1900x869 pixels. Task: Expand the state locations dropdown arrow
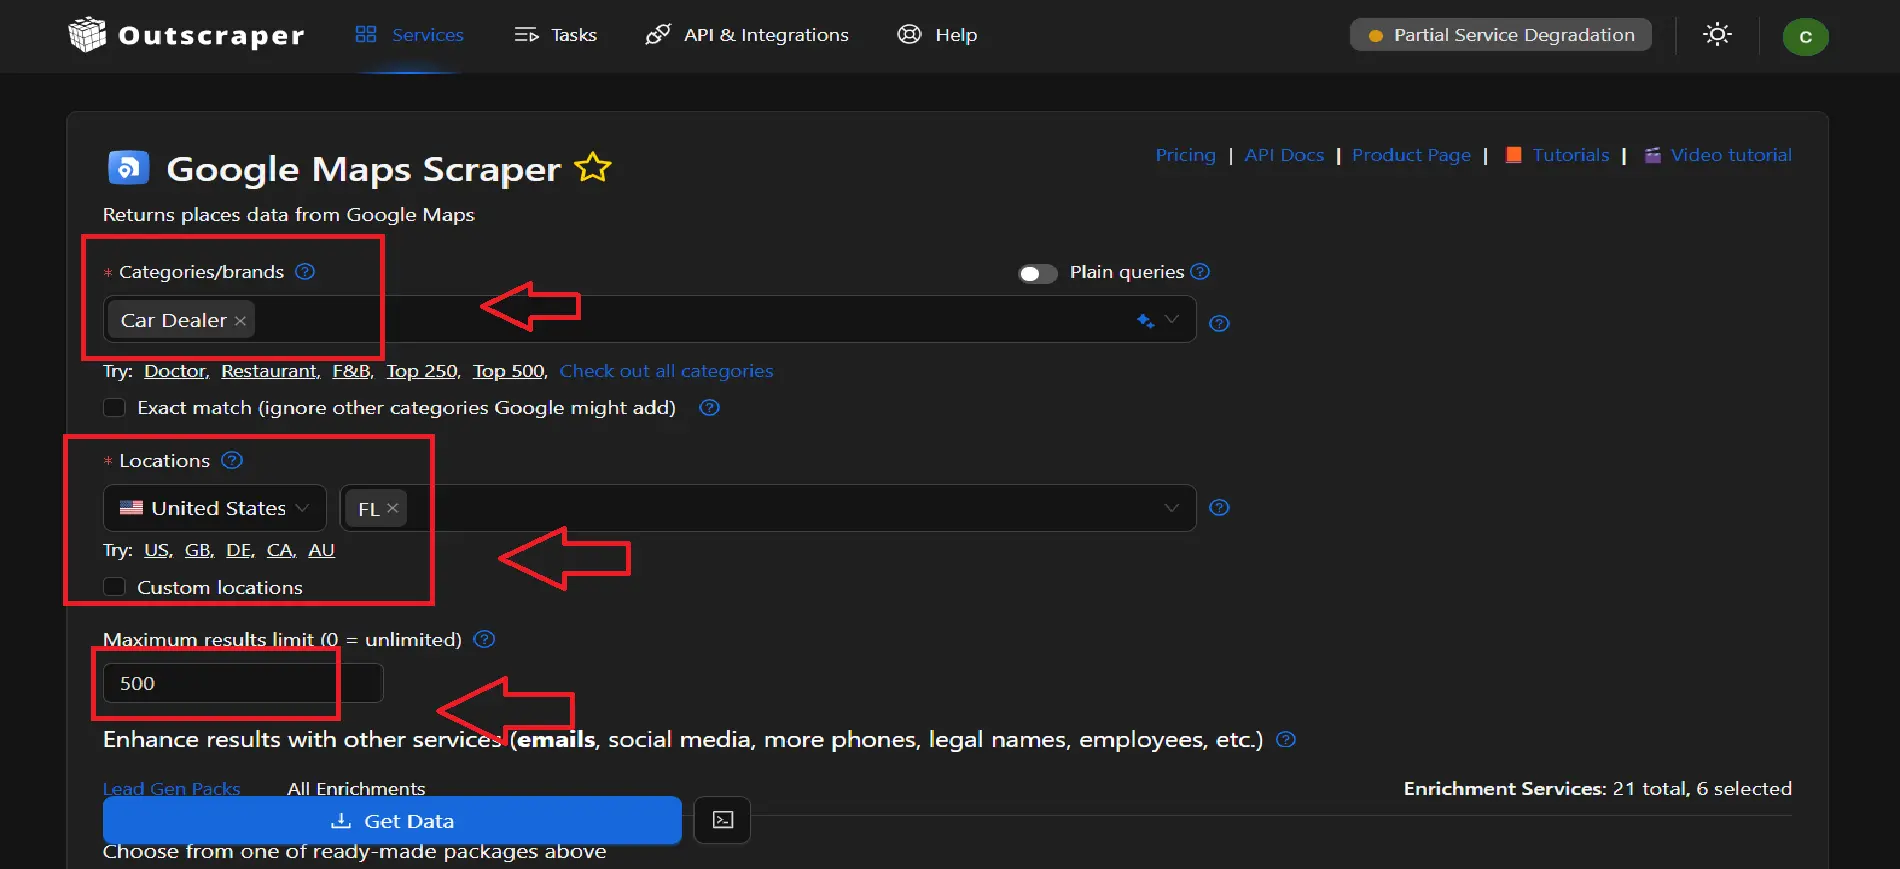(x=1171, y=508)
